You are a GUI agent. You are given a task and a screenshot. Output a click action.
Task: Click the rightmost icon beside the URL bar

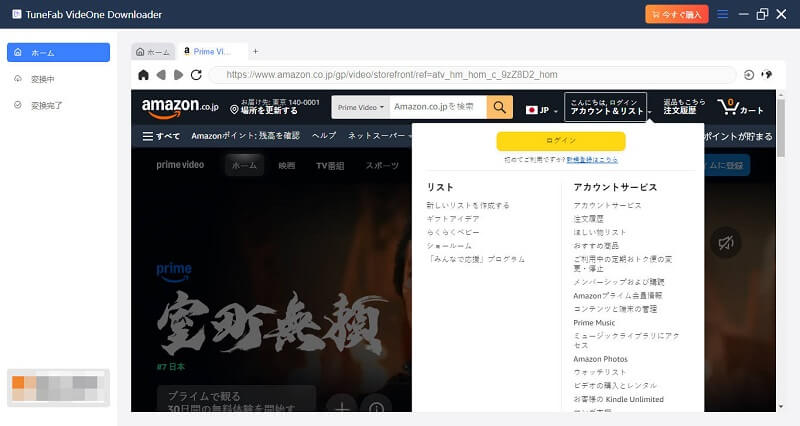766,75
